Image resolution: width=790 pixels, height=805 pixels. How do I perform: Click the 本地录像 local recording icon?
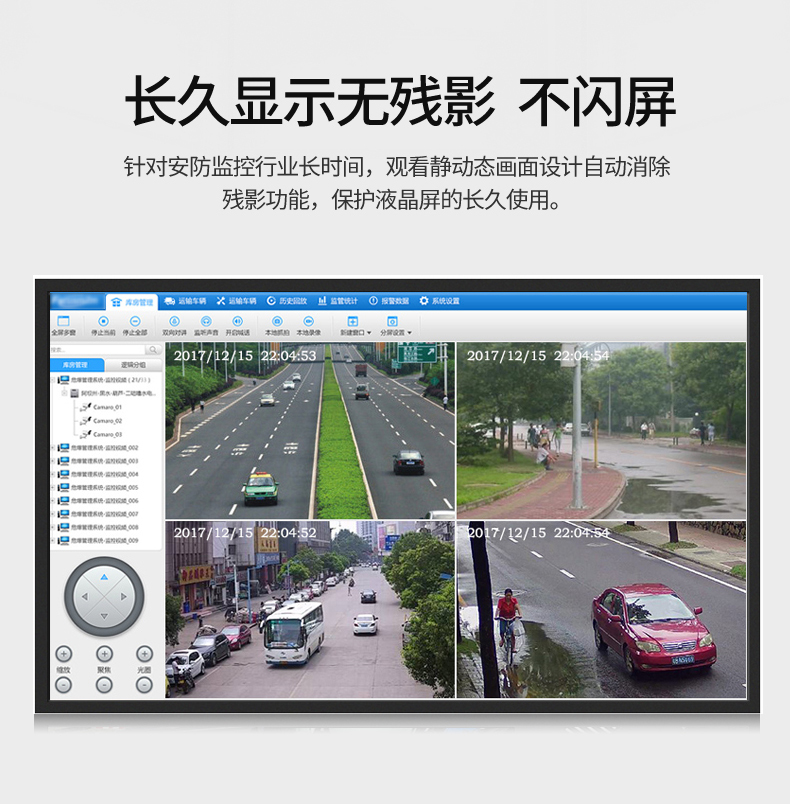(x=309, y=322)
